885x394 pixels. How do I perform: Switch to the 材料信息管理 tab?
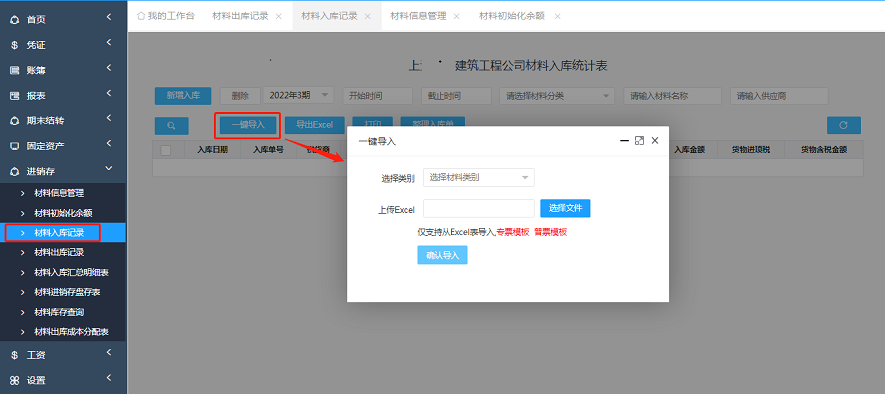(x=418, y=16)
